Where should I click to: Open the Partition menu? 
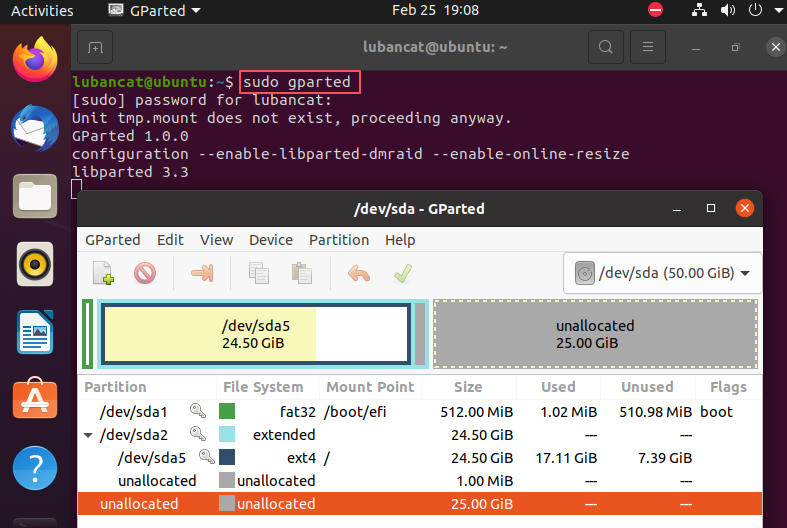click(x=339, y=240)
